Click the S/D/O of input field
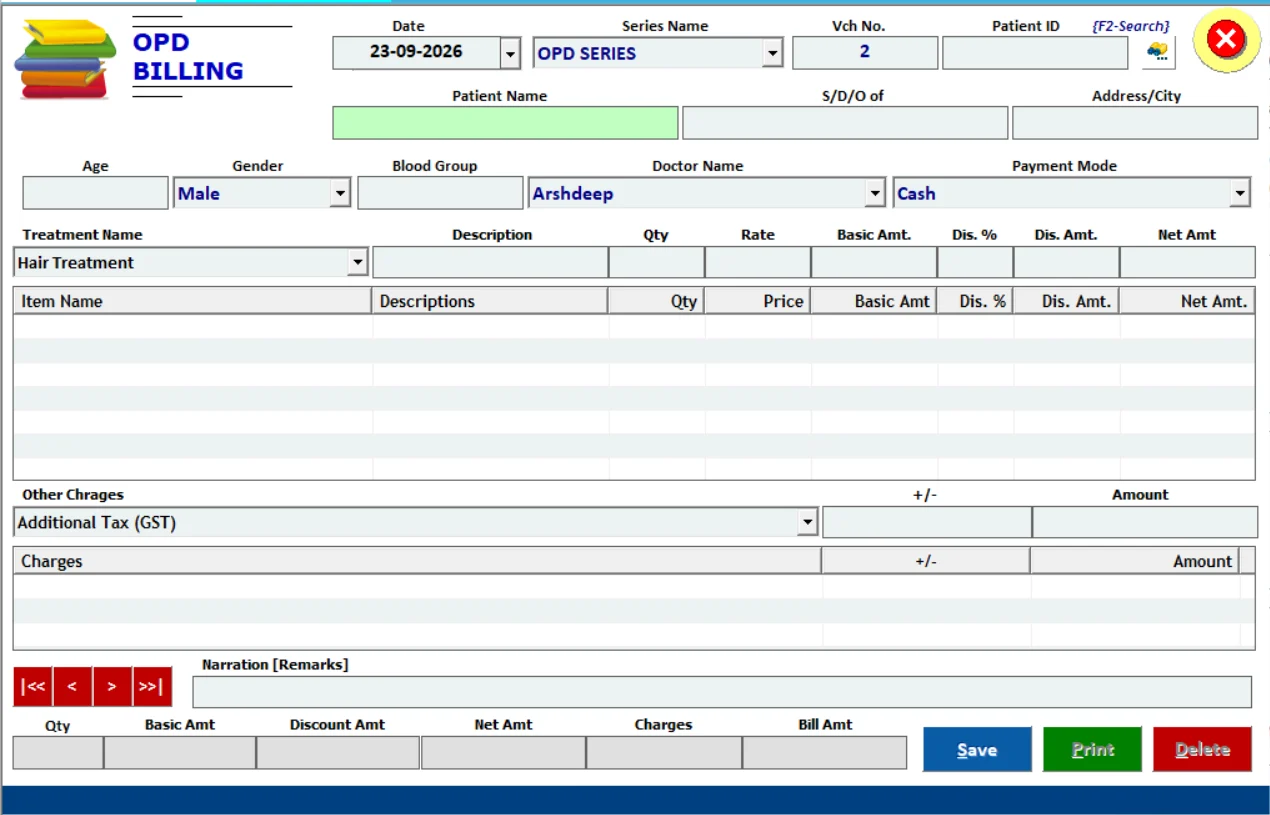Screen dimensions: 1270x815 point(845,123)
